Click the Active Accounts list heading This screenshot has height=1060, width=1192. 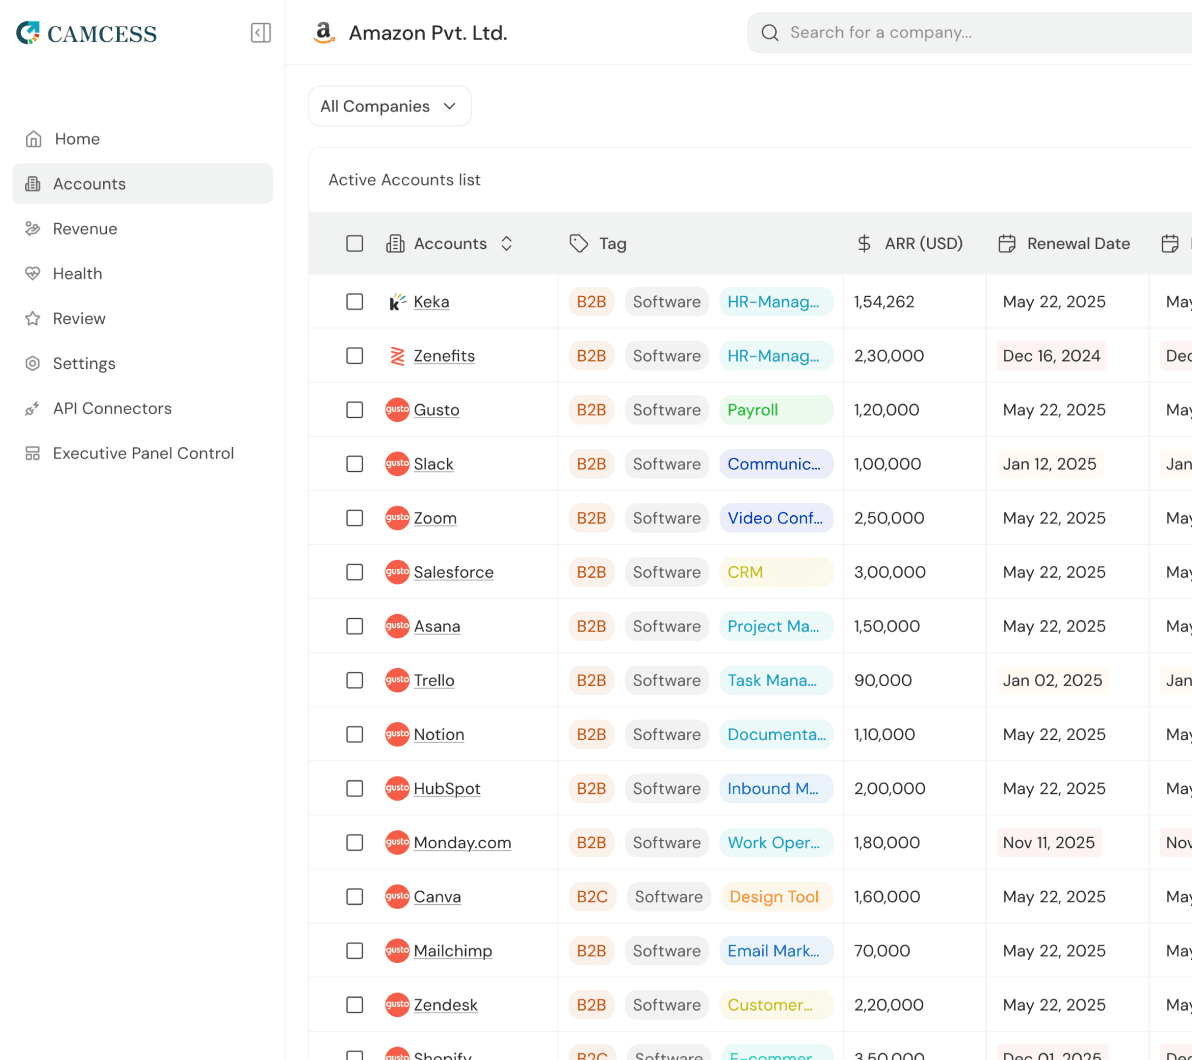[404, 179]
